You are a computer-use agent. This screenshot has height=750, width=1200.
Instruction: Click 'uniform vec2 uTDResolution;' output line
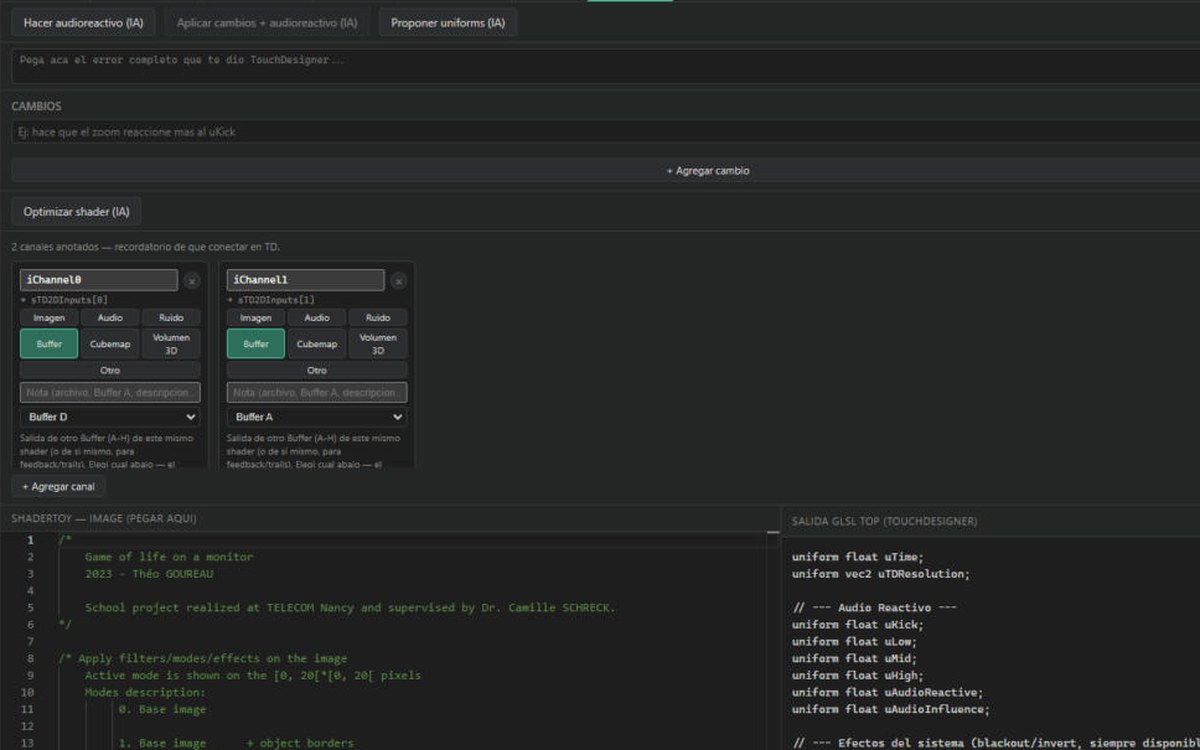[x=881, y=574]
